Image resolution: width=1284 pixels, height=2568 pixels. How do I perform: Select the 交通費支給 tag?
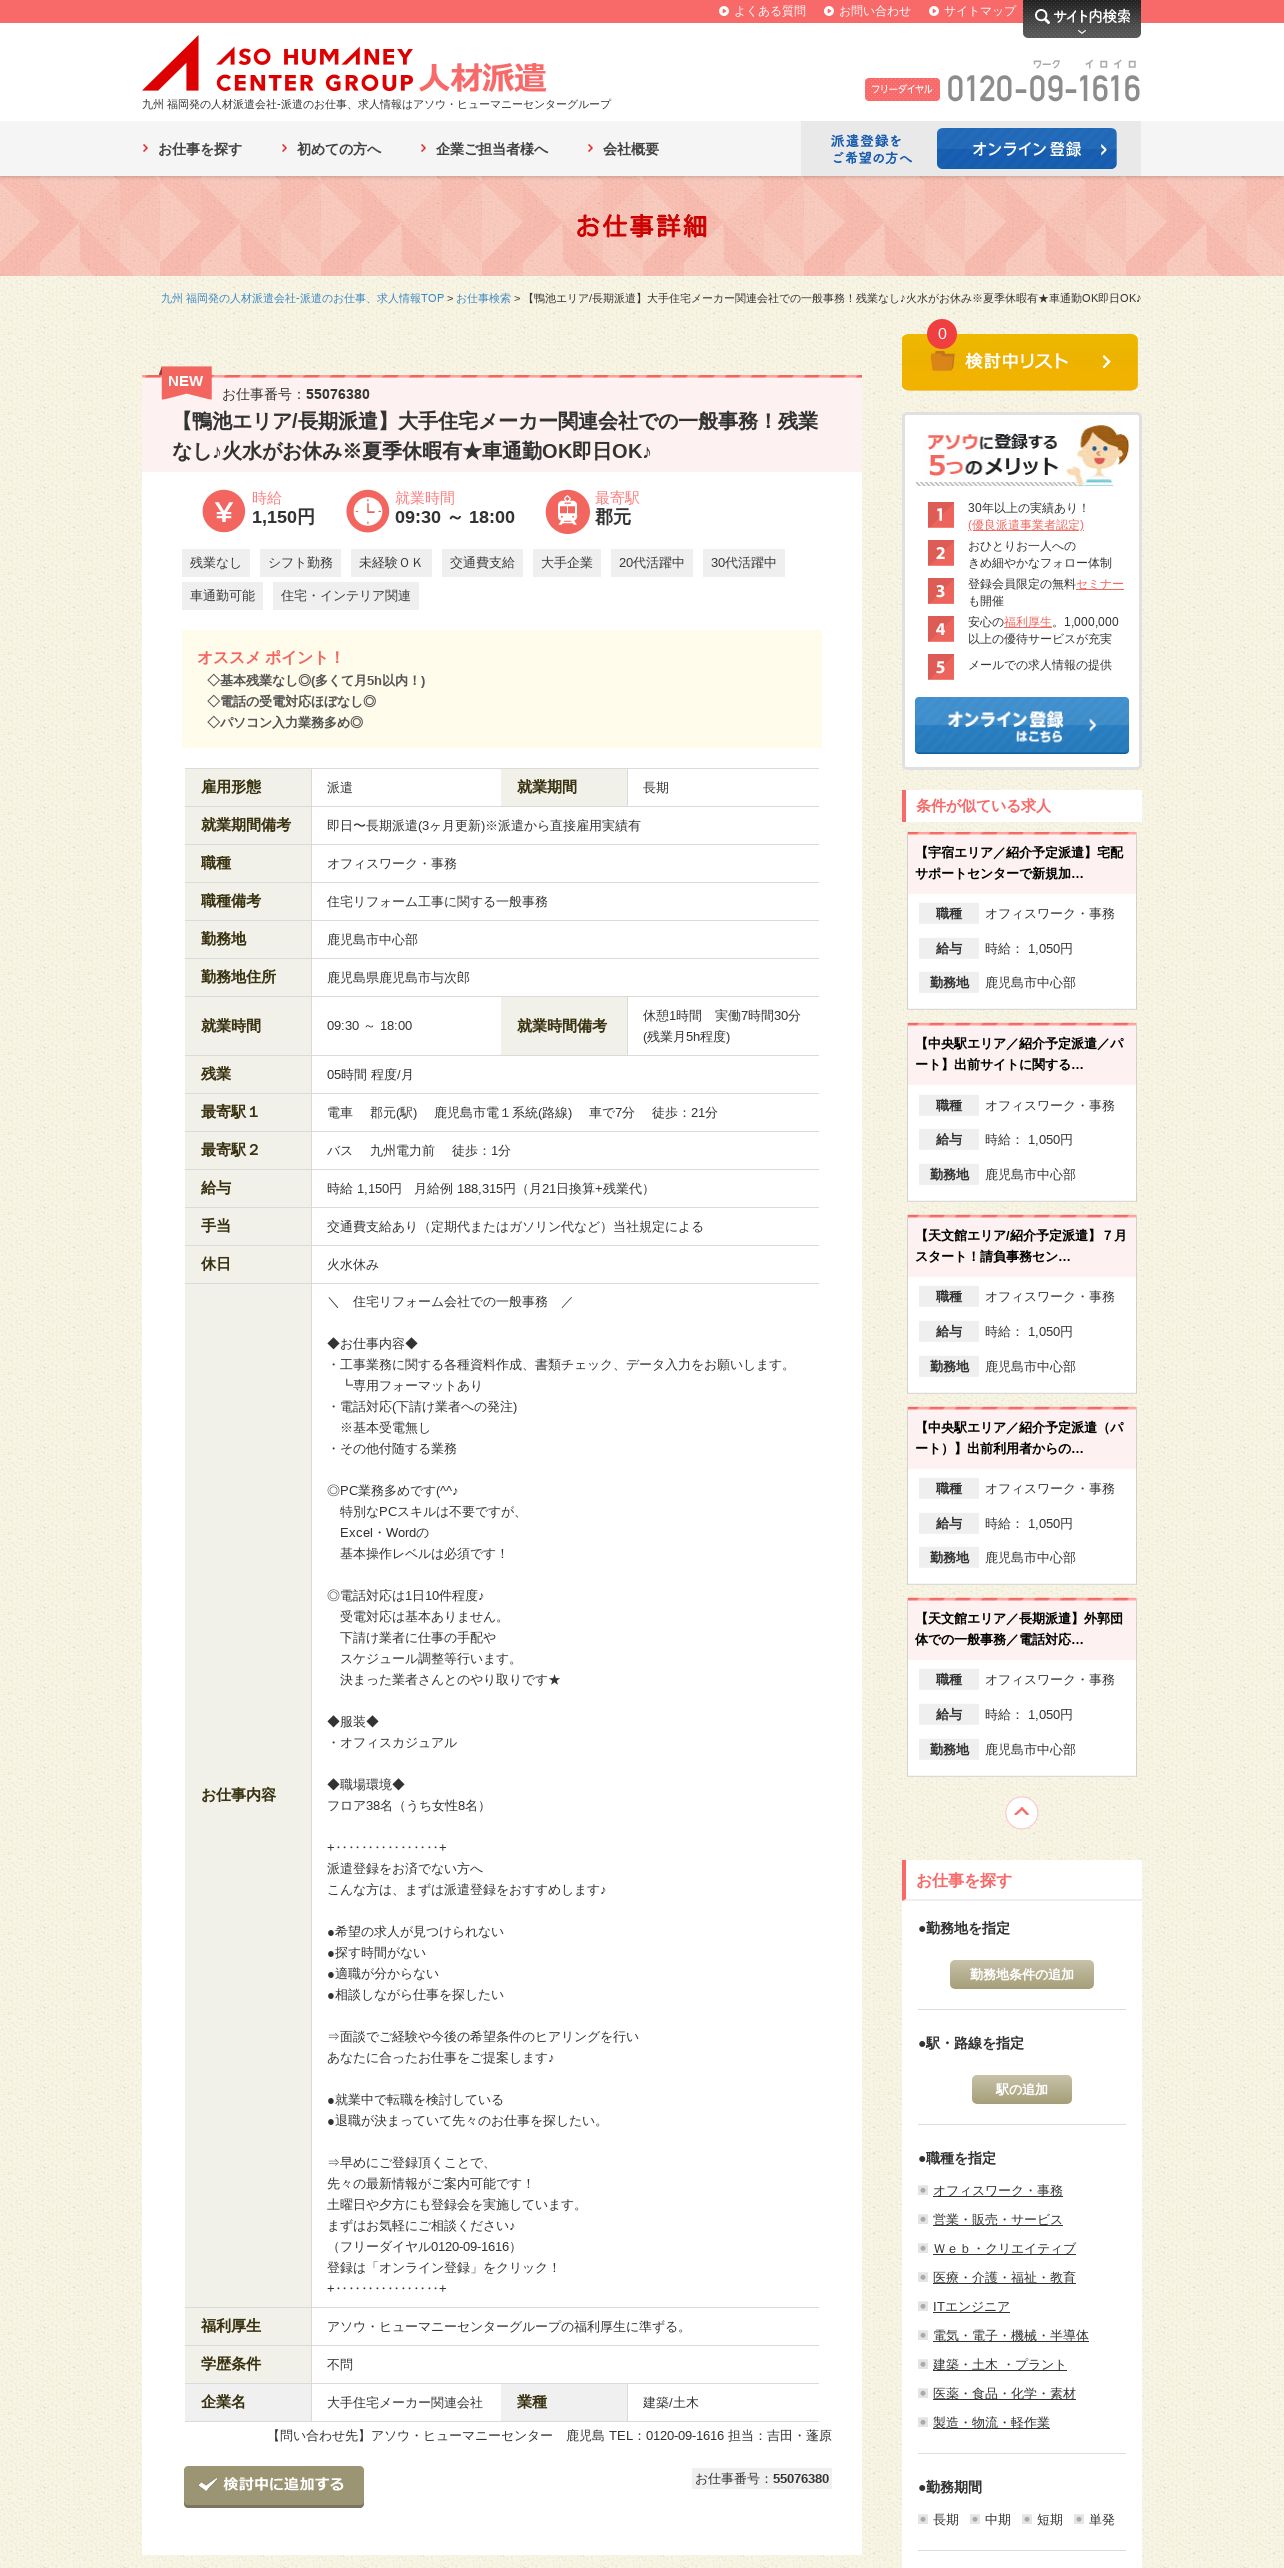[x=482, y=563]
